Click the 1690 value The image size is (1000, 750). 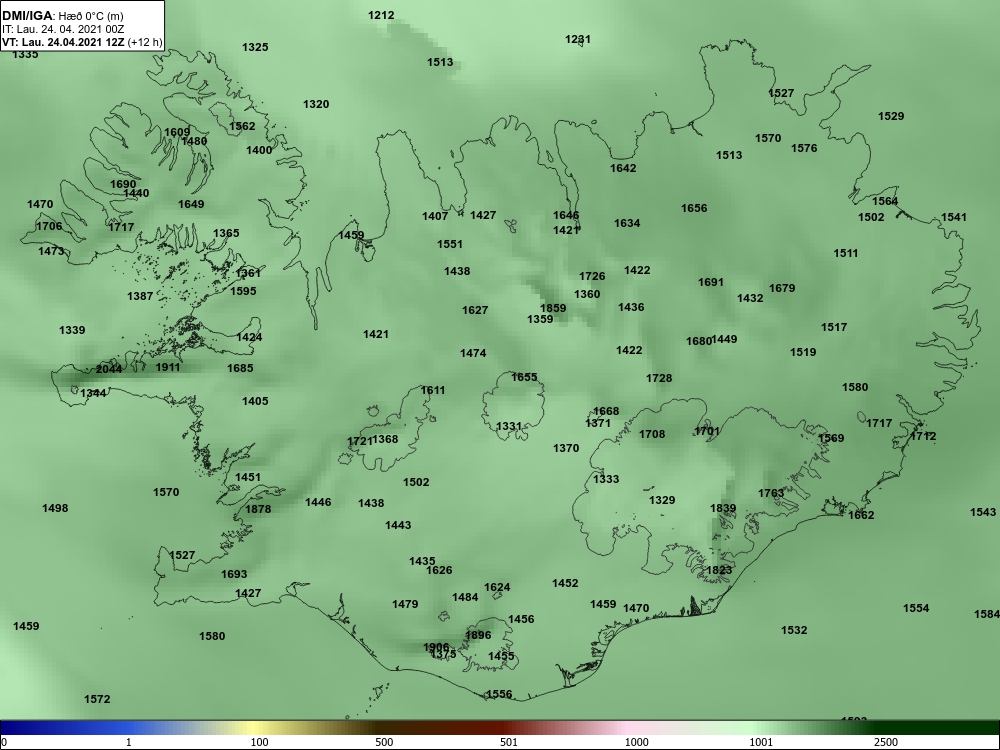[123, 184]
